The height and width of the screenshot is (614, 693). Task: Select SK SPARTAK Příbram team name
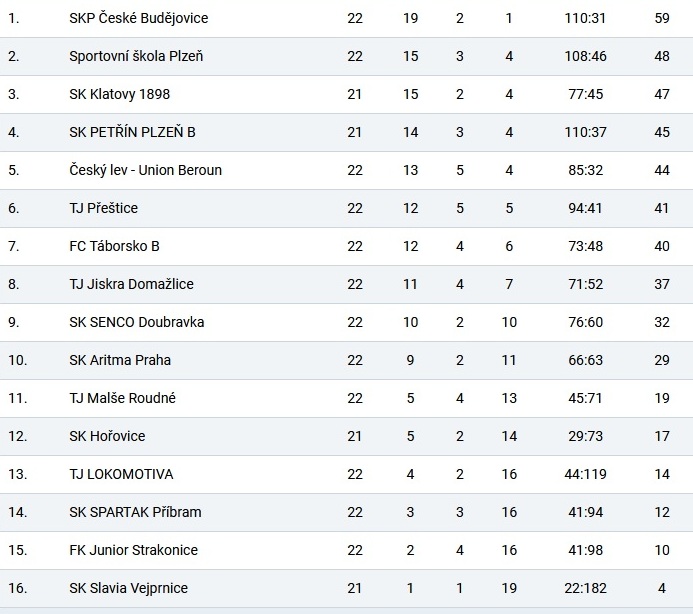135,512
